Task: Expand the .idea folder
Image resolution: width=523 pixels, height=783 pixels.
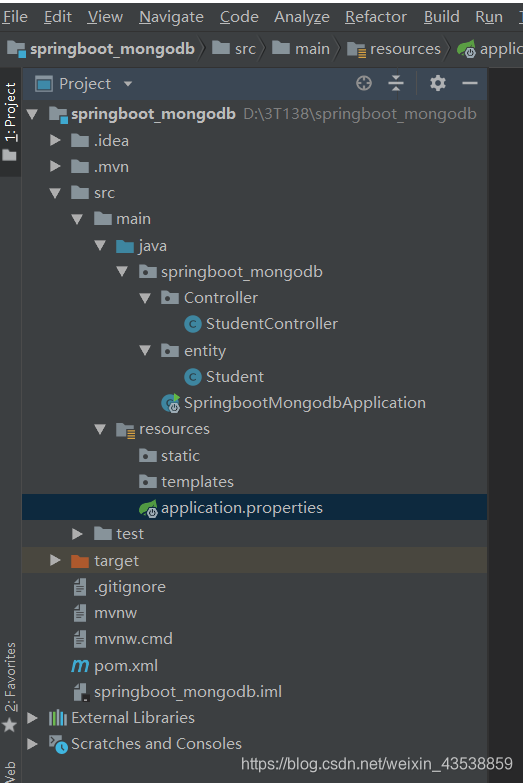Action: coord(55,141)
